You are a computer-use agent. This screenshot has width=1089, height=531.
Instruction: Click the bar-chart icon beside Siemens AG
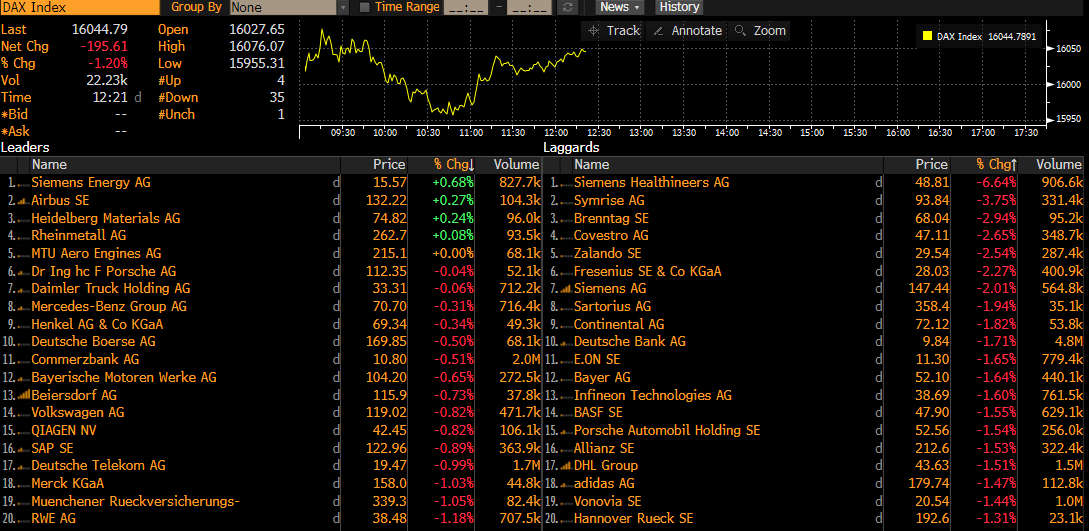click(x=565, y=289)
